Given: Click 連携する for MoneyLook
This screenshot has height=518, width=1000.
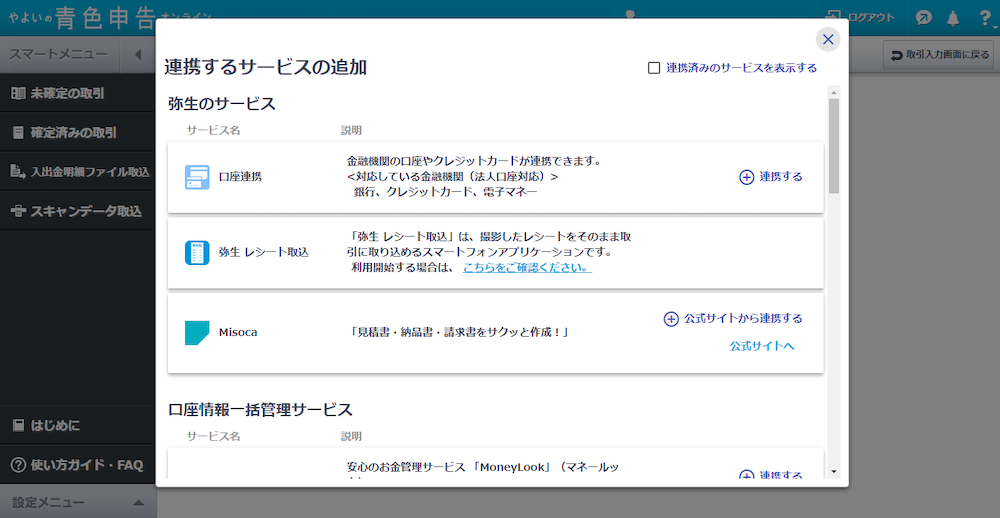Looking at the screenshot, I should point(770,475).
